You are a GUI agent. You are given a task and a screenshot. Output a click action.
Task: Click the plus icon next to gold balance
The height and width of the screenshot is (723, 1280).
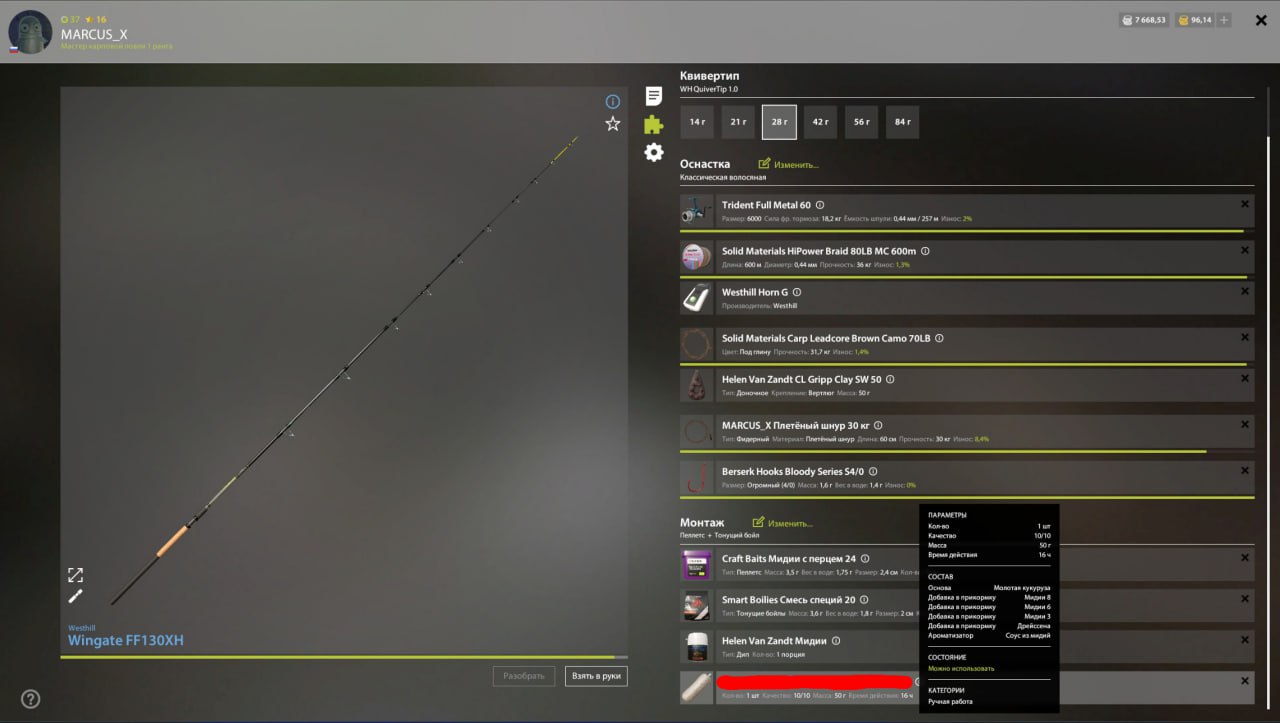pyautogui.click(x=1225, y=20)
